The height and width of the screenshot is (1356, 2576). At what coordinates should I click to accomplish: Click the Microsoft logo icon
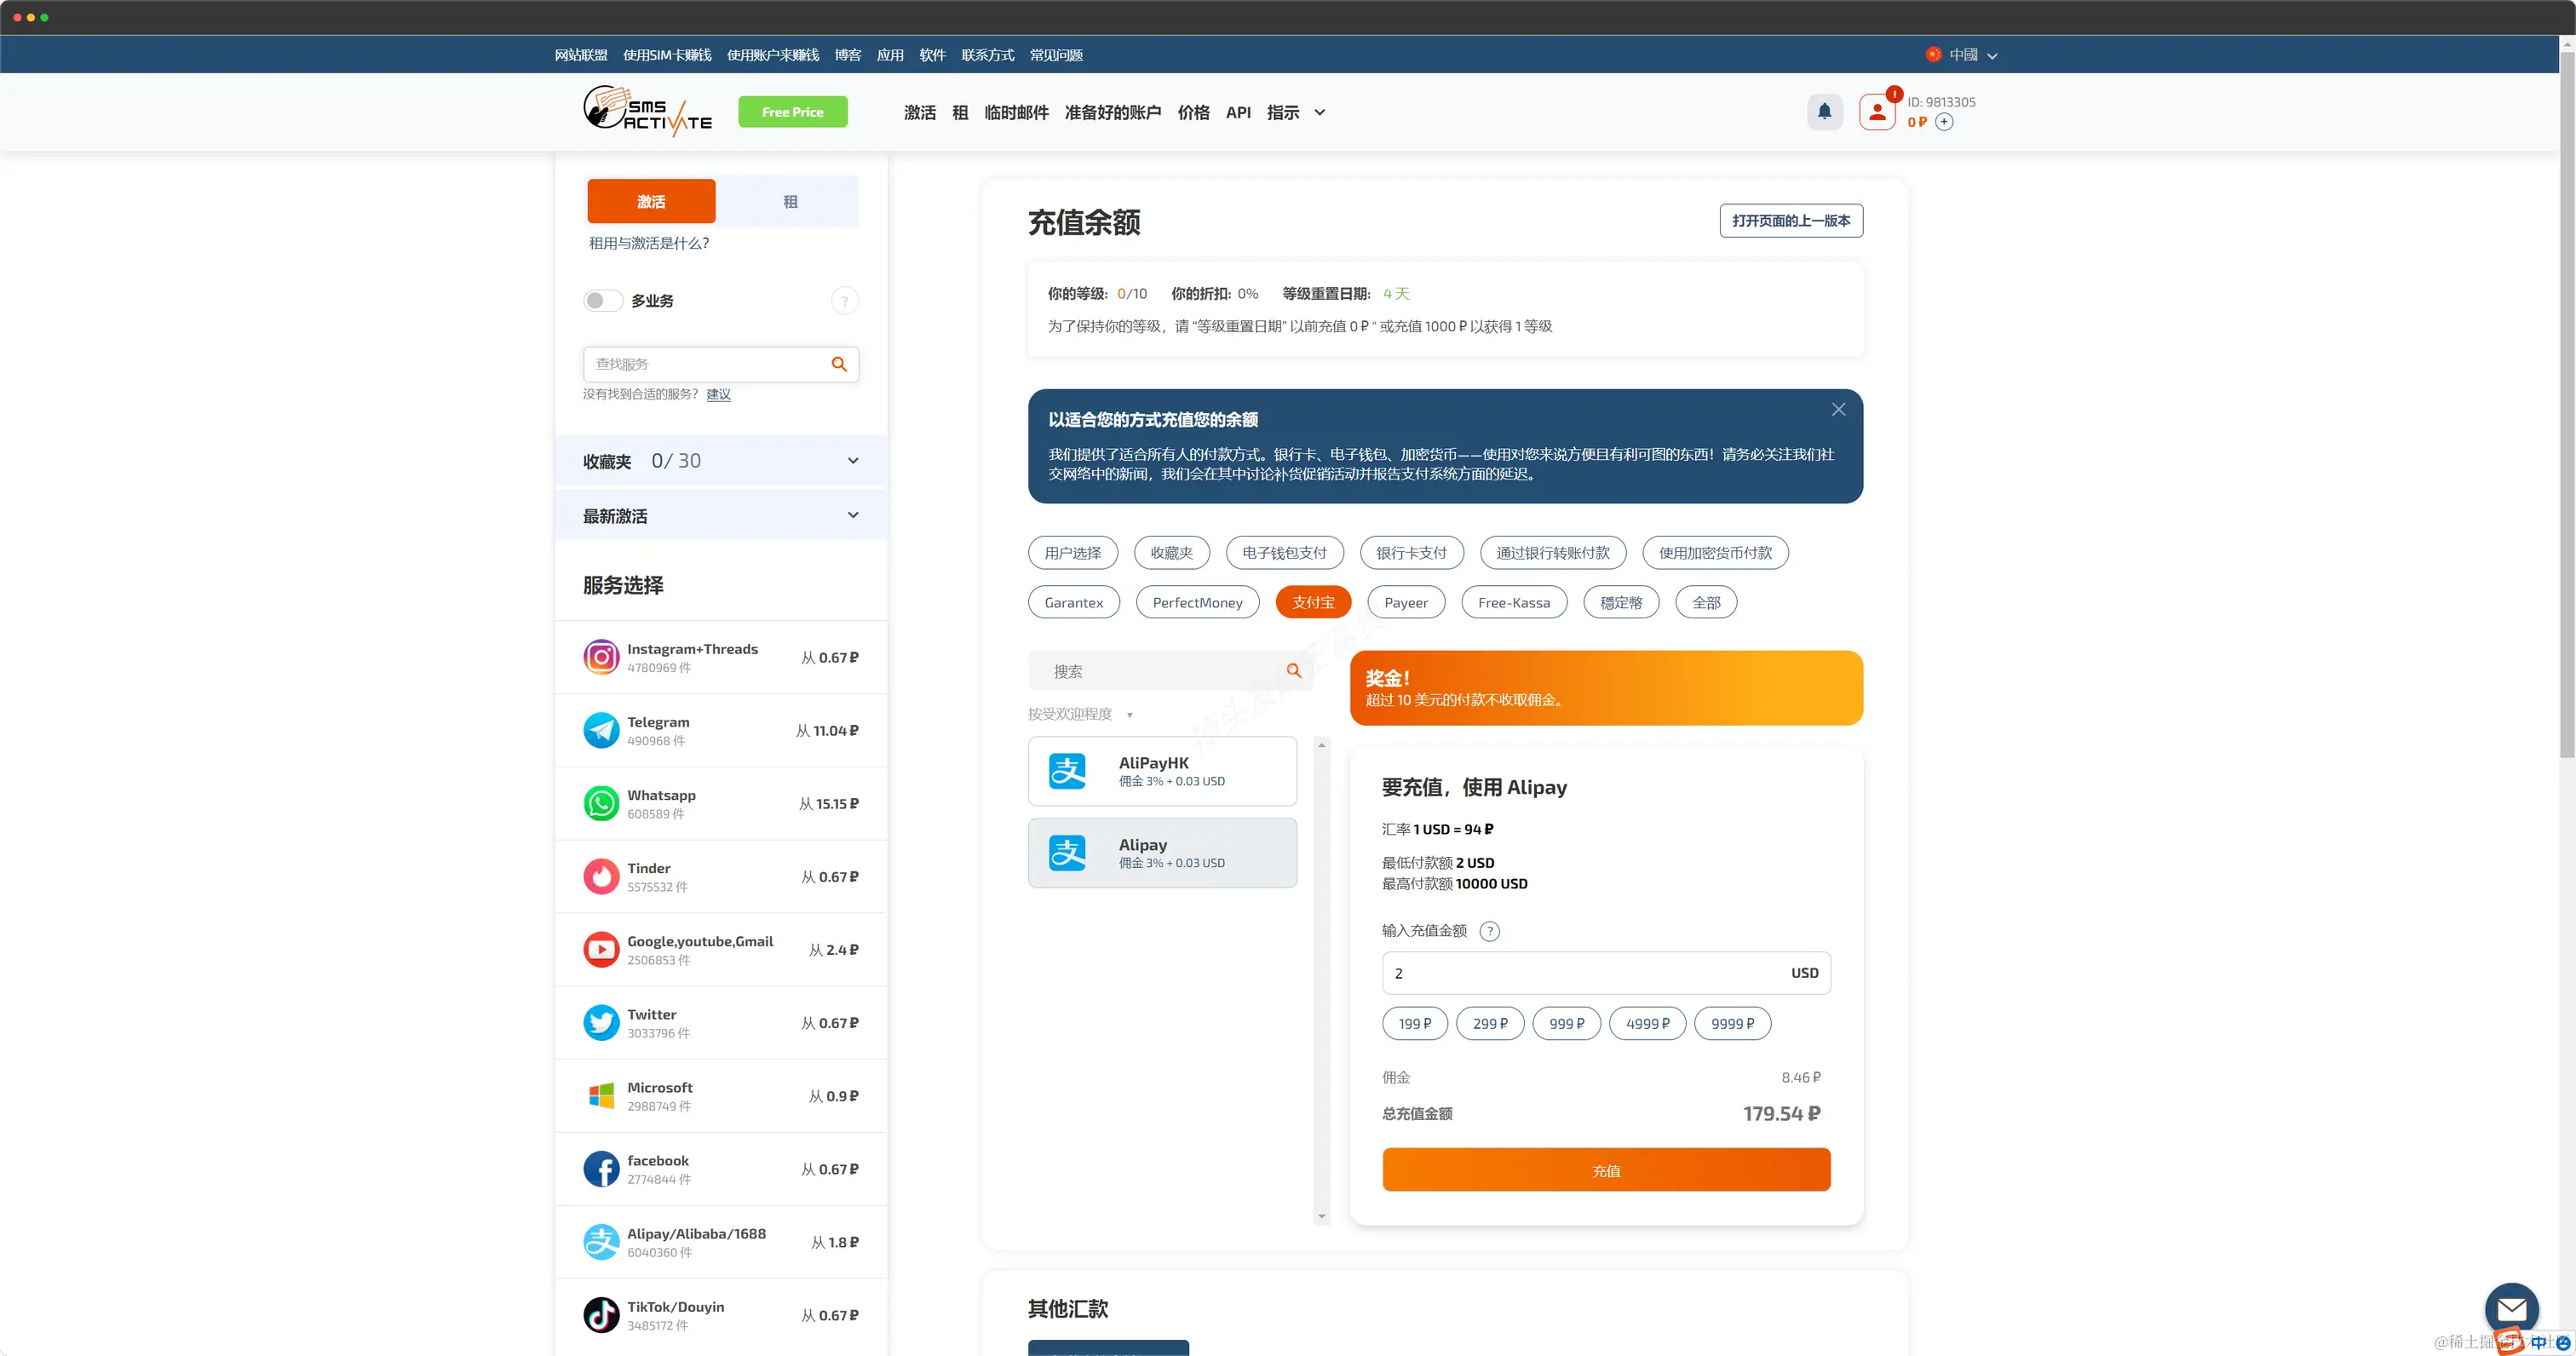coord(601,1095)
